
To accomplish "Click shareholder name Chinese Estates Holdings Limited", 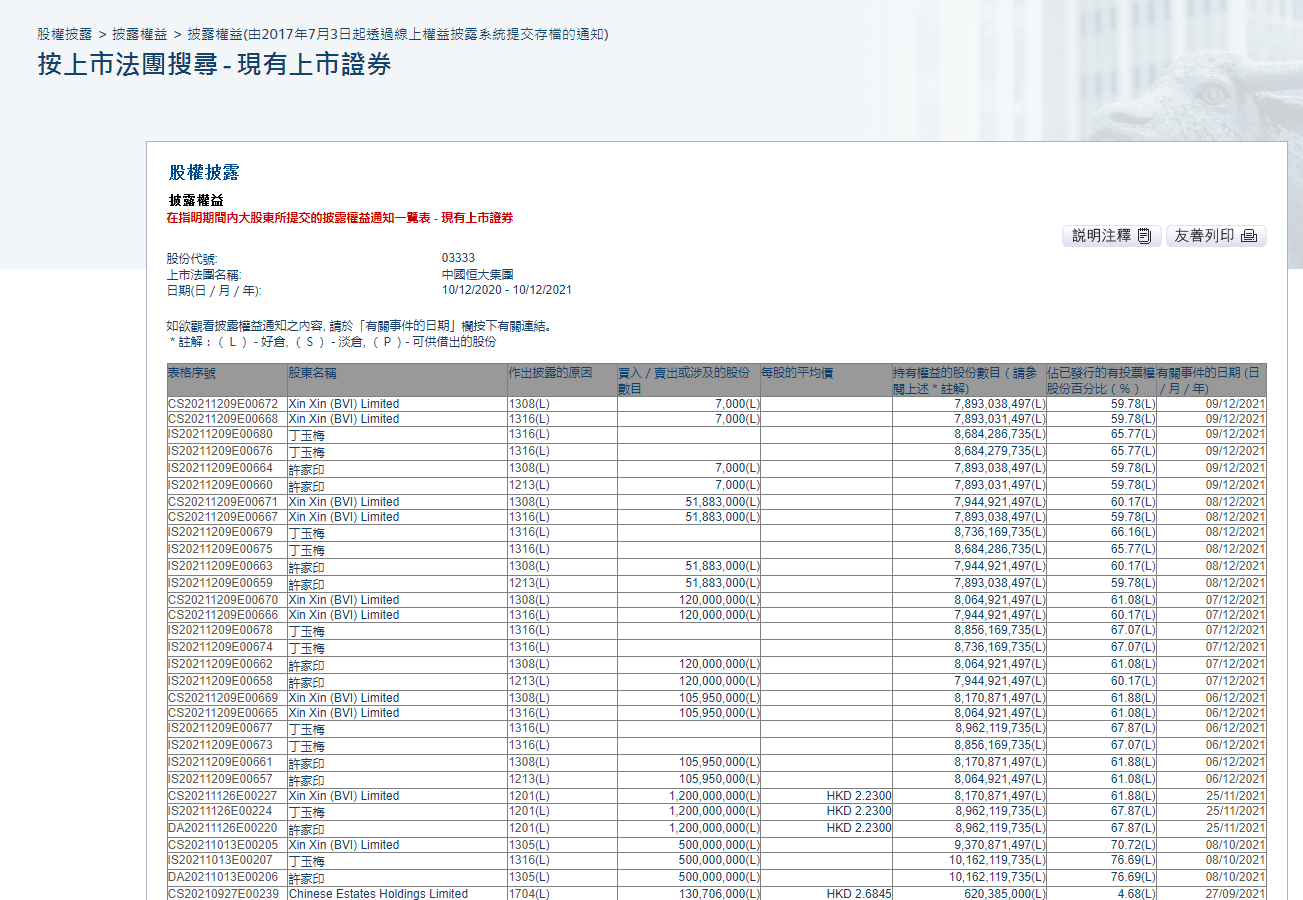I will 378,894.
